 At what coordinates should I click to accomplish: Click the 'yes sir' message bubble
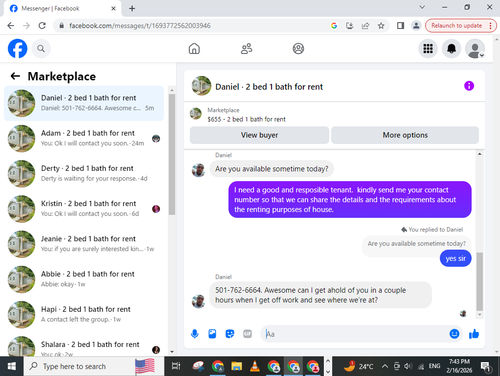455,258
